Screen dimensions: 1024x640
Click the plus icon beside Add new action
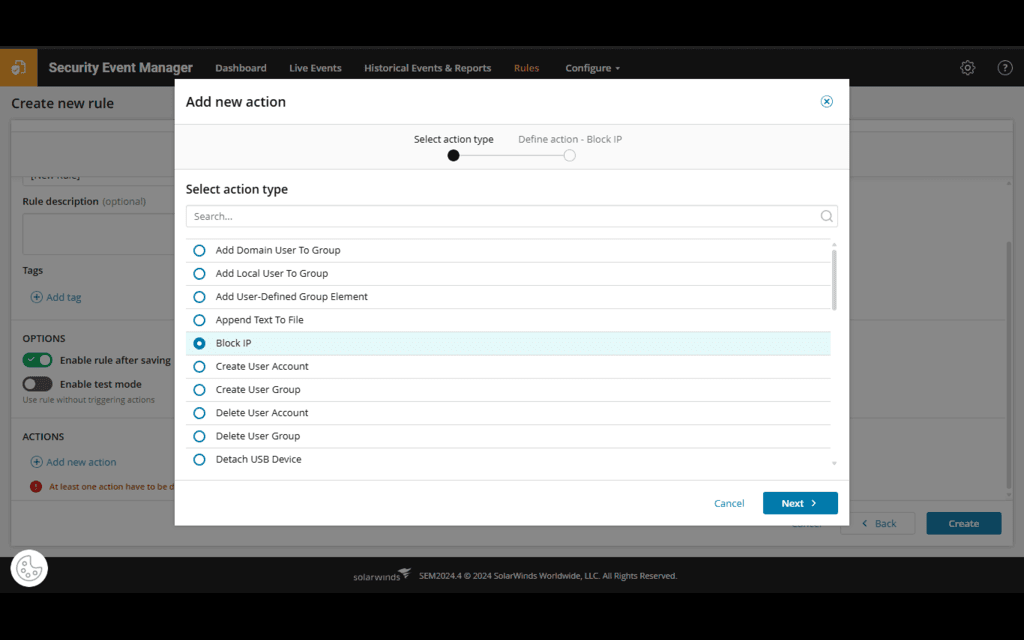tap(37, 462)
